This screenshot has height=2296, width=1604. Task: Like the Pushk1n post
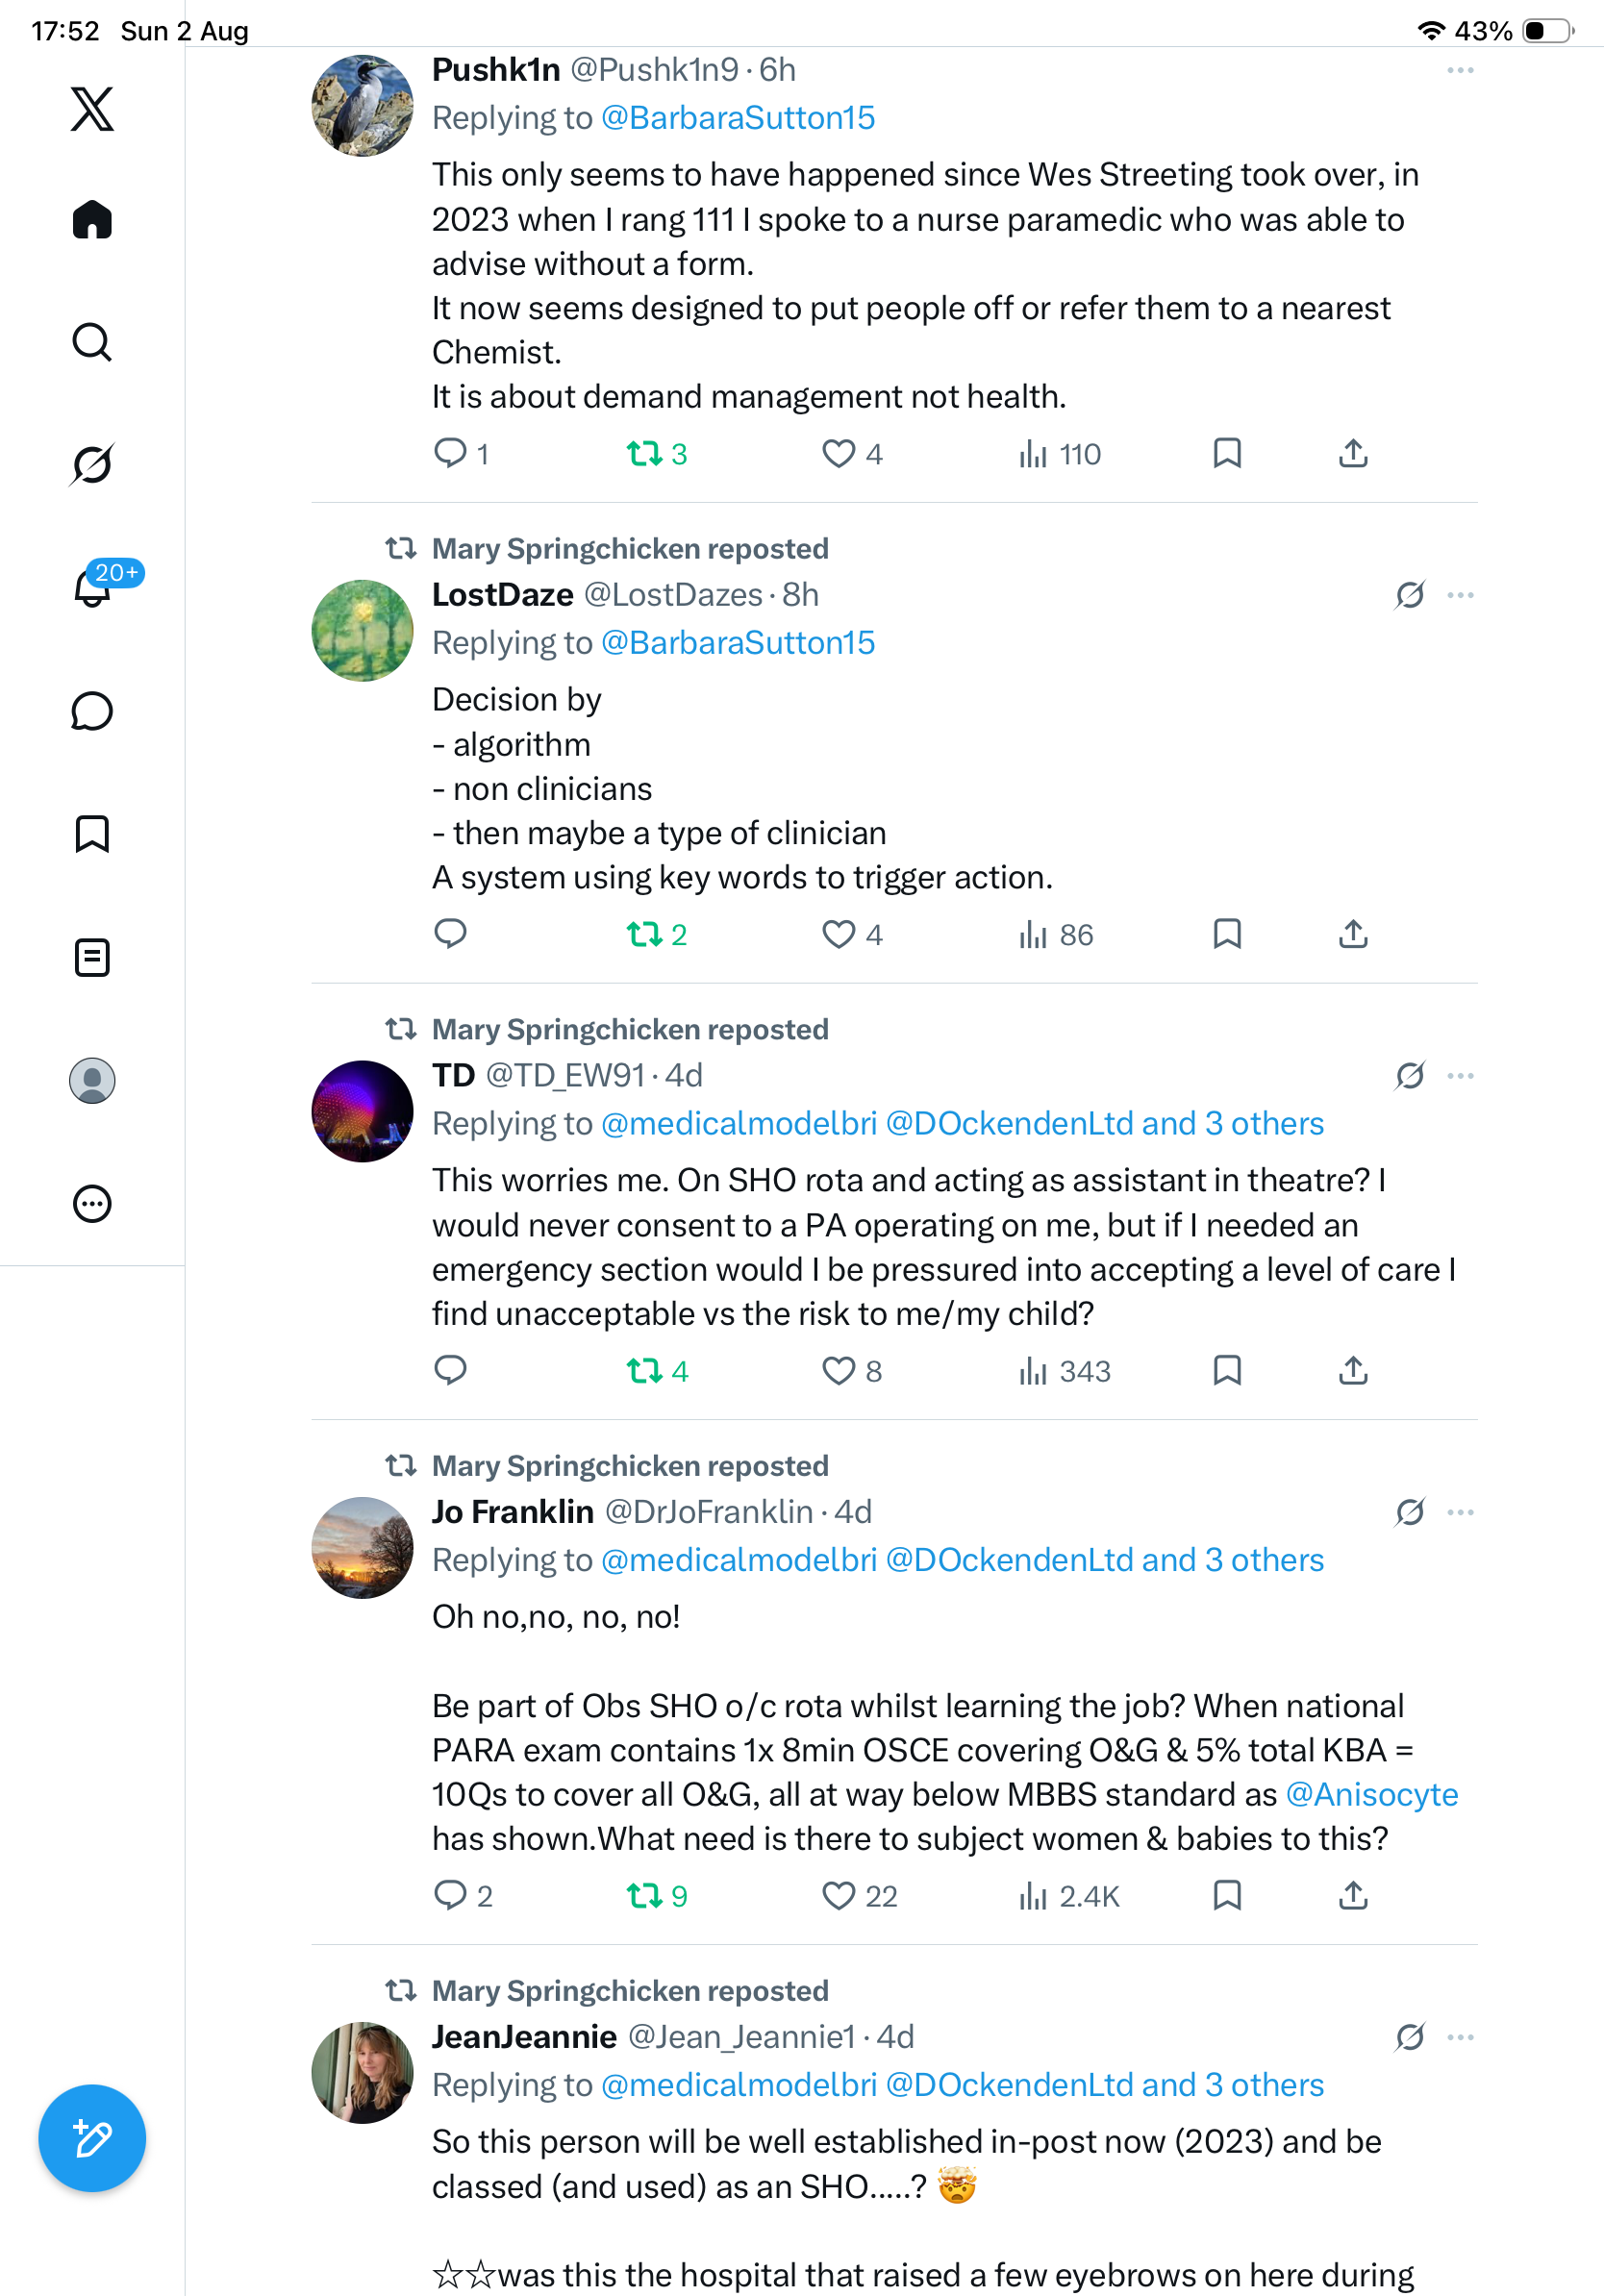[852, 454]
